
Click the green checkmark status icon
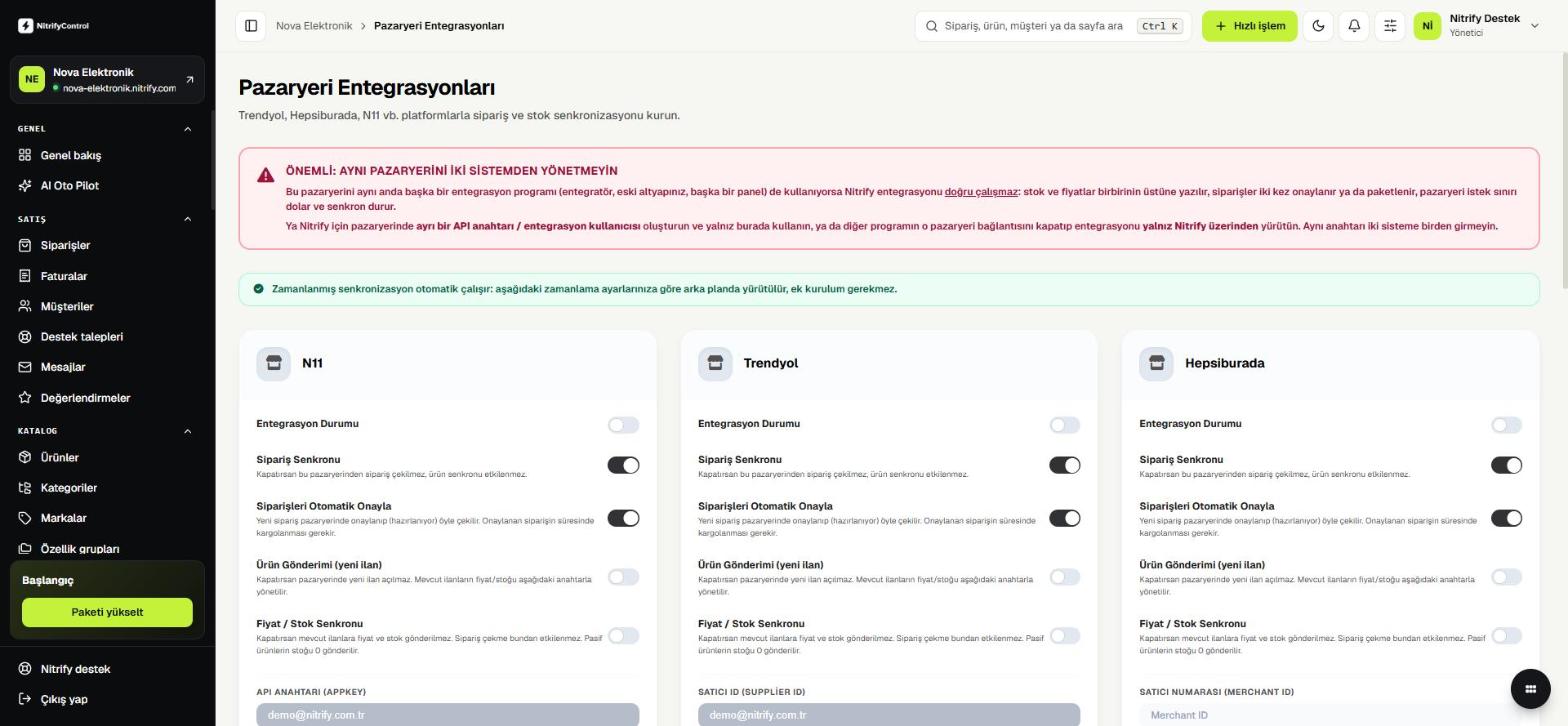[x=258, y=289]
